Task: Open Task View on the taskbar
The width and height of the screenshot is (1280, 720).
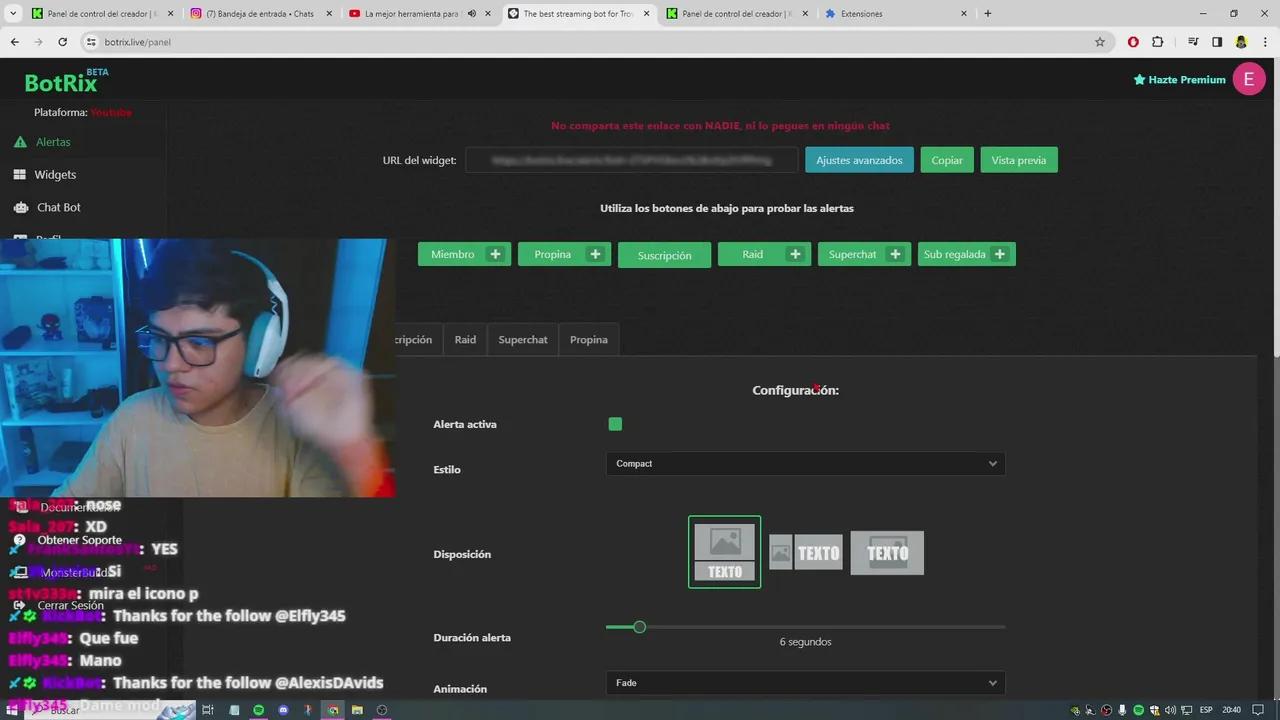Action: [208, 710]
